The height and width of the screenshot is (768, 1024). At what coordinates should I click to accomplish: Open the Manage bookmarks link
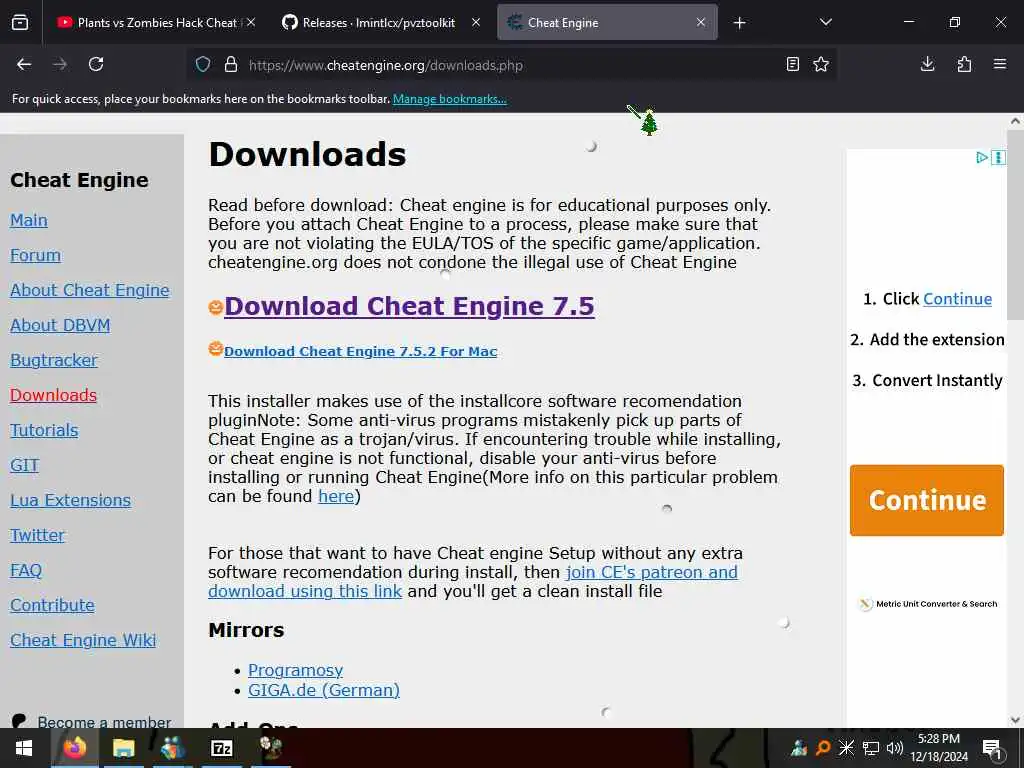449,99
